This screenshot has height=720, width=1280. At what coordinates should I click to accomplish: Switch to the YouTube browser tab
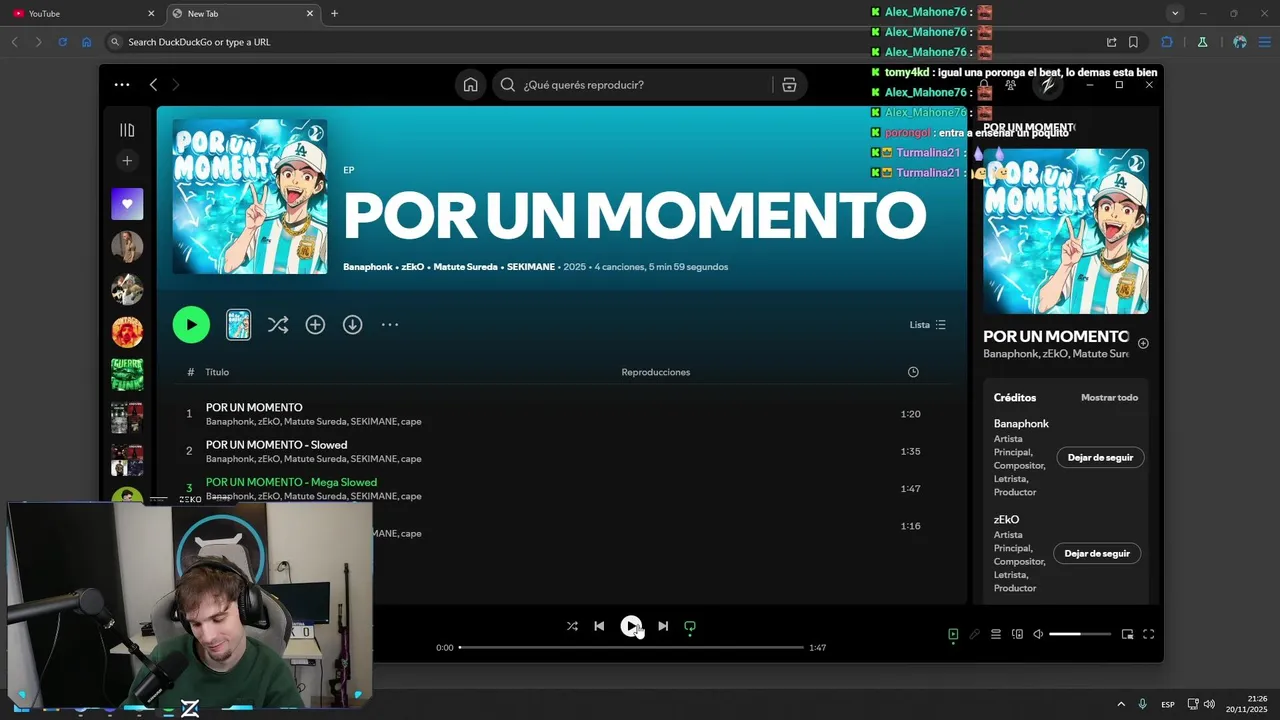tap(84, 14)
